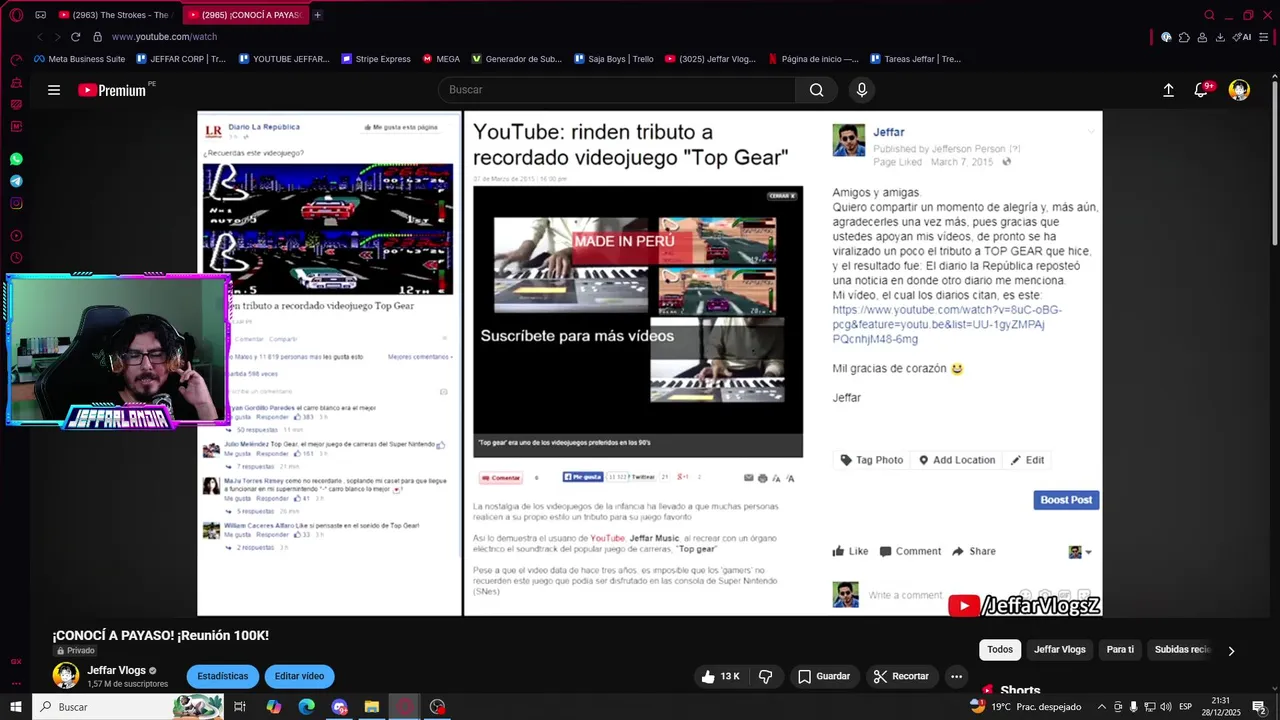Image resolution: width=1280 pixels, height=720 pixels.
Task: Go to YouTube Premium home logo
Action: coord(113,90)
